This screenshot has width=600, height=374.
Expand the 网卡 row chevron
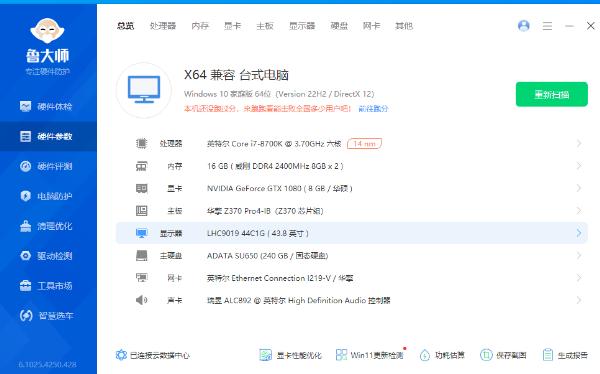579,278
